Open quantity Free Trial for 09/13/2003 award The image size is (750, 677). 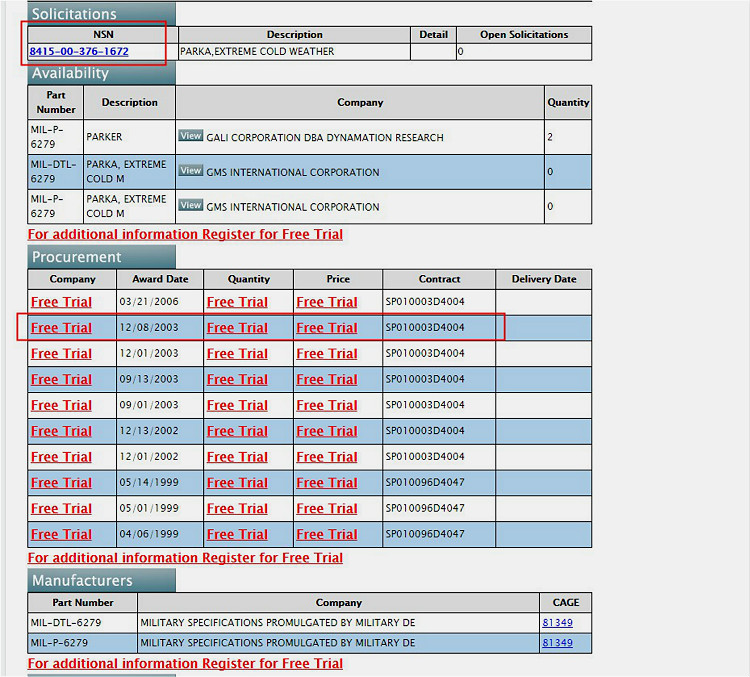[x=237, y=379]
